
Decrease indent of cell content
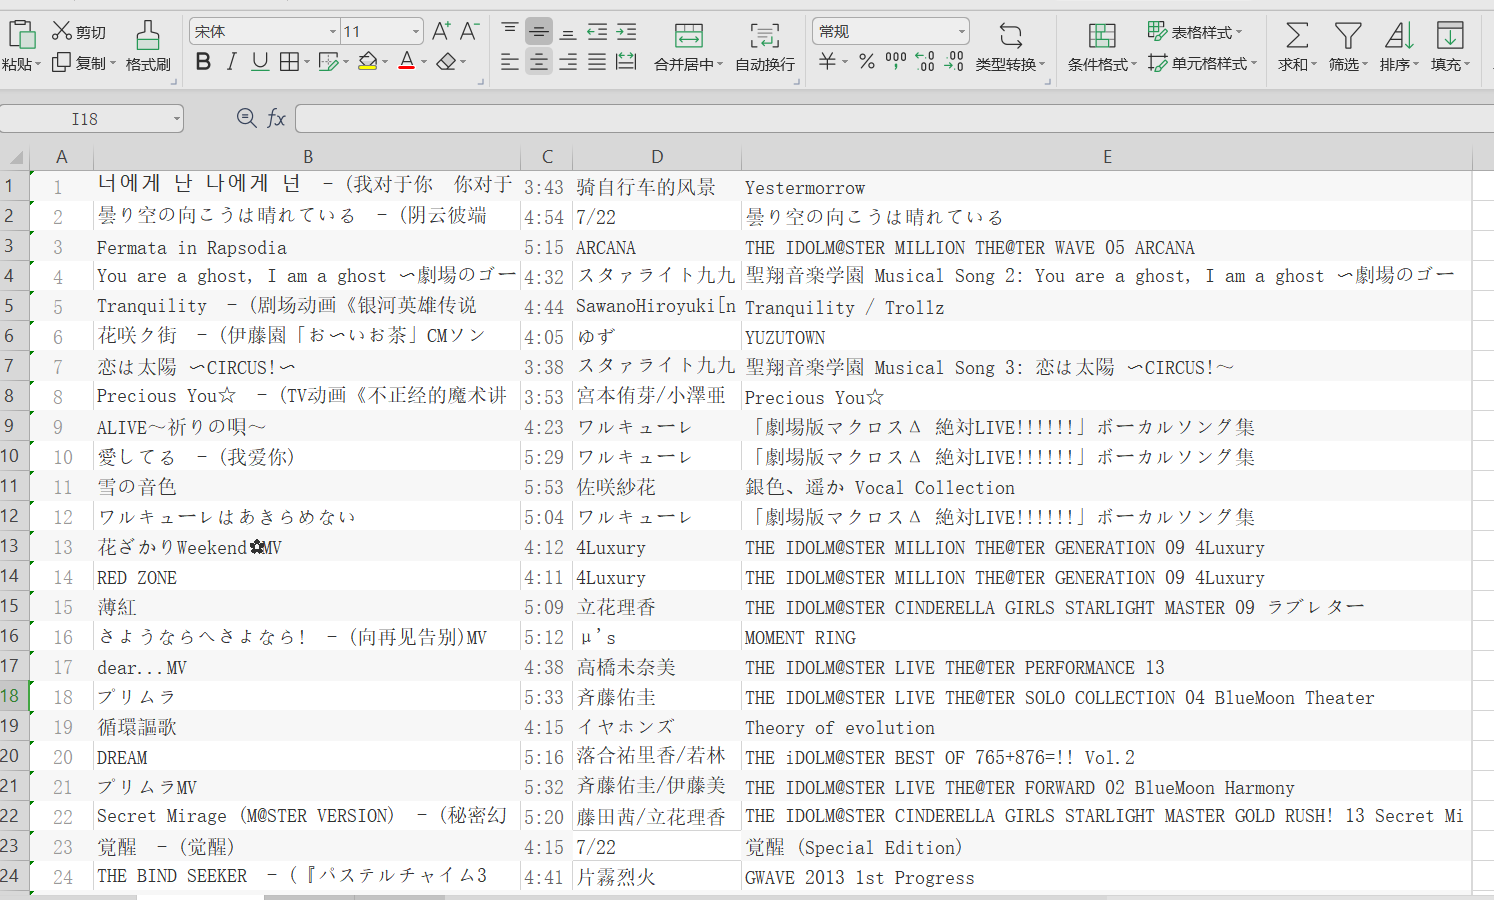click(597, 32)
